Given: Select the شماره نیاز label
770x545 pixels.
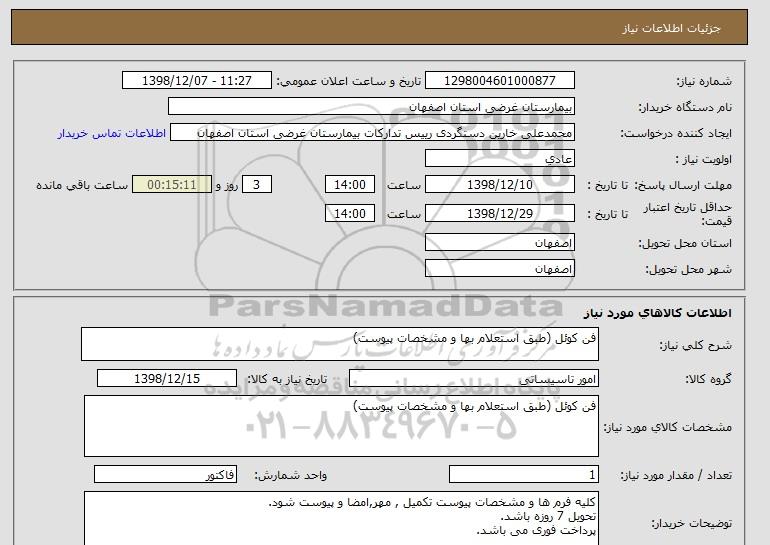Looking at the screenshot, I should point(704,81).
